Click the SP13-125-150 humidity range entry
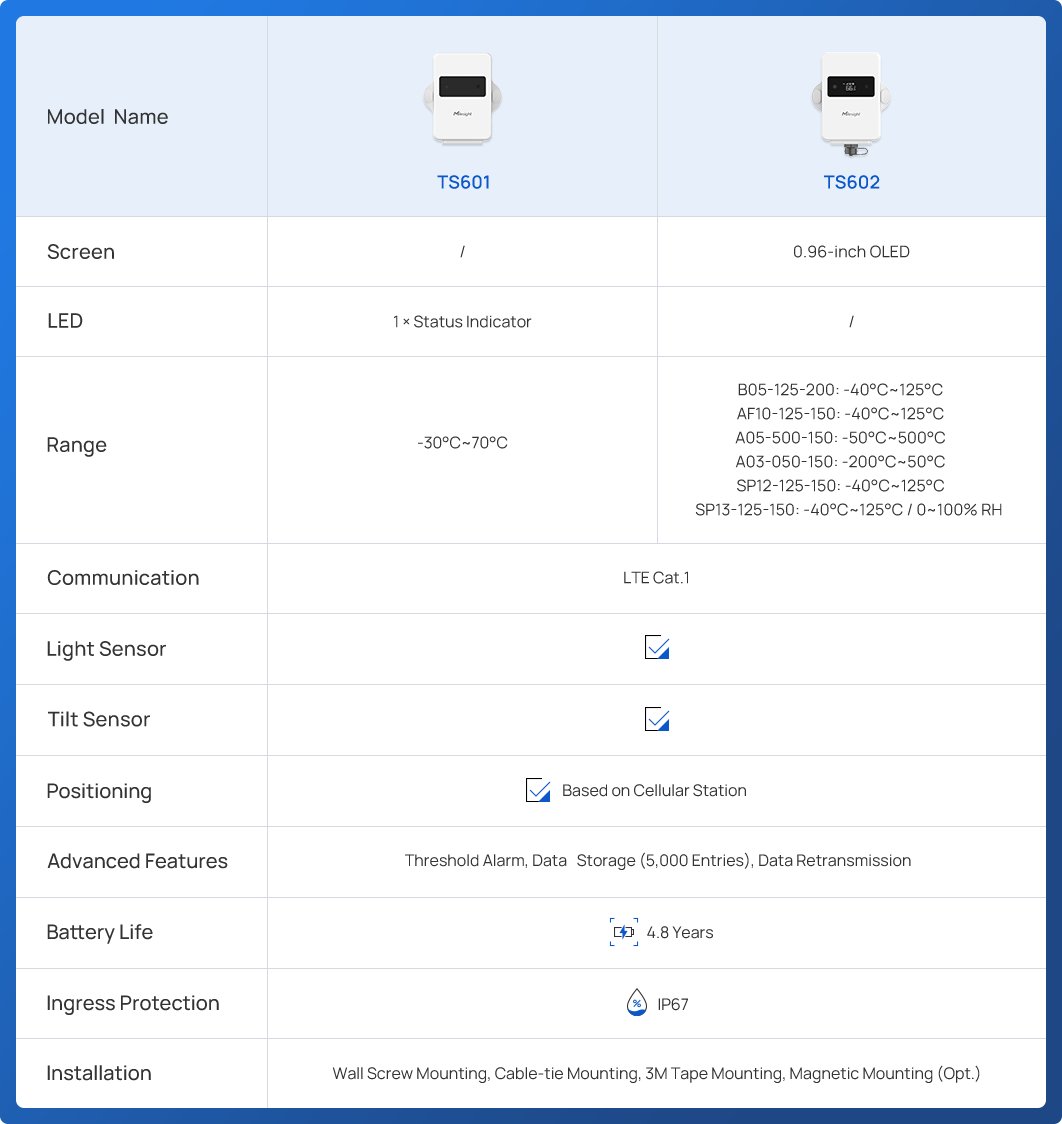 click(x=851, y=509)
